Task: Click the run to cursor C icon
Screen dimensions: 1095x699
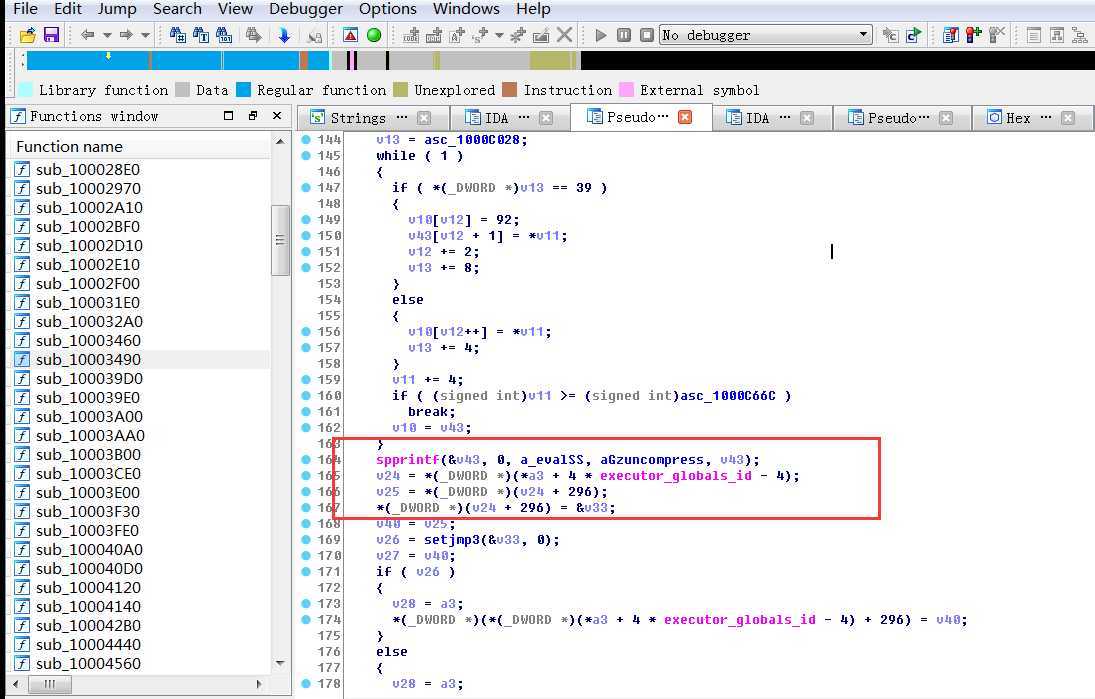Action: 890,35
